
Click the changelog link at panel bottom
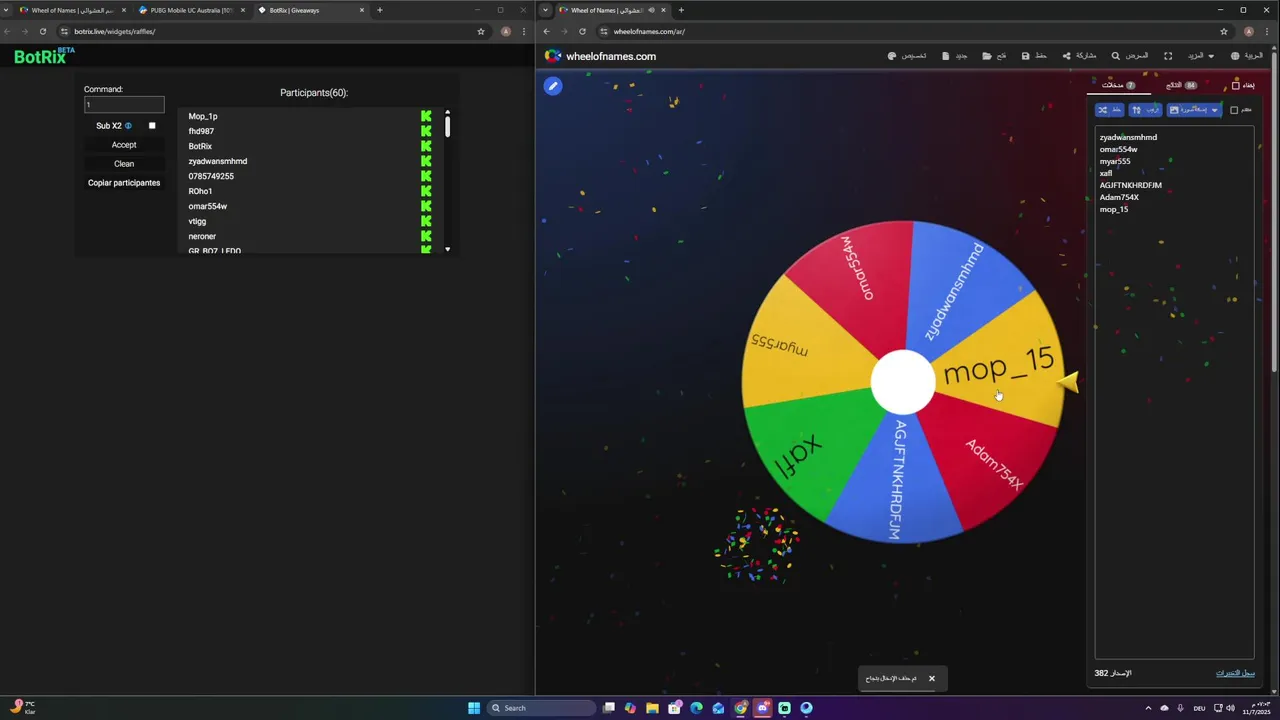[1235, 673]
